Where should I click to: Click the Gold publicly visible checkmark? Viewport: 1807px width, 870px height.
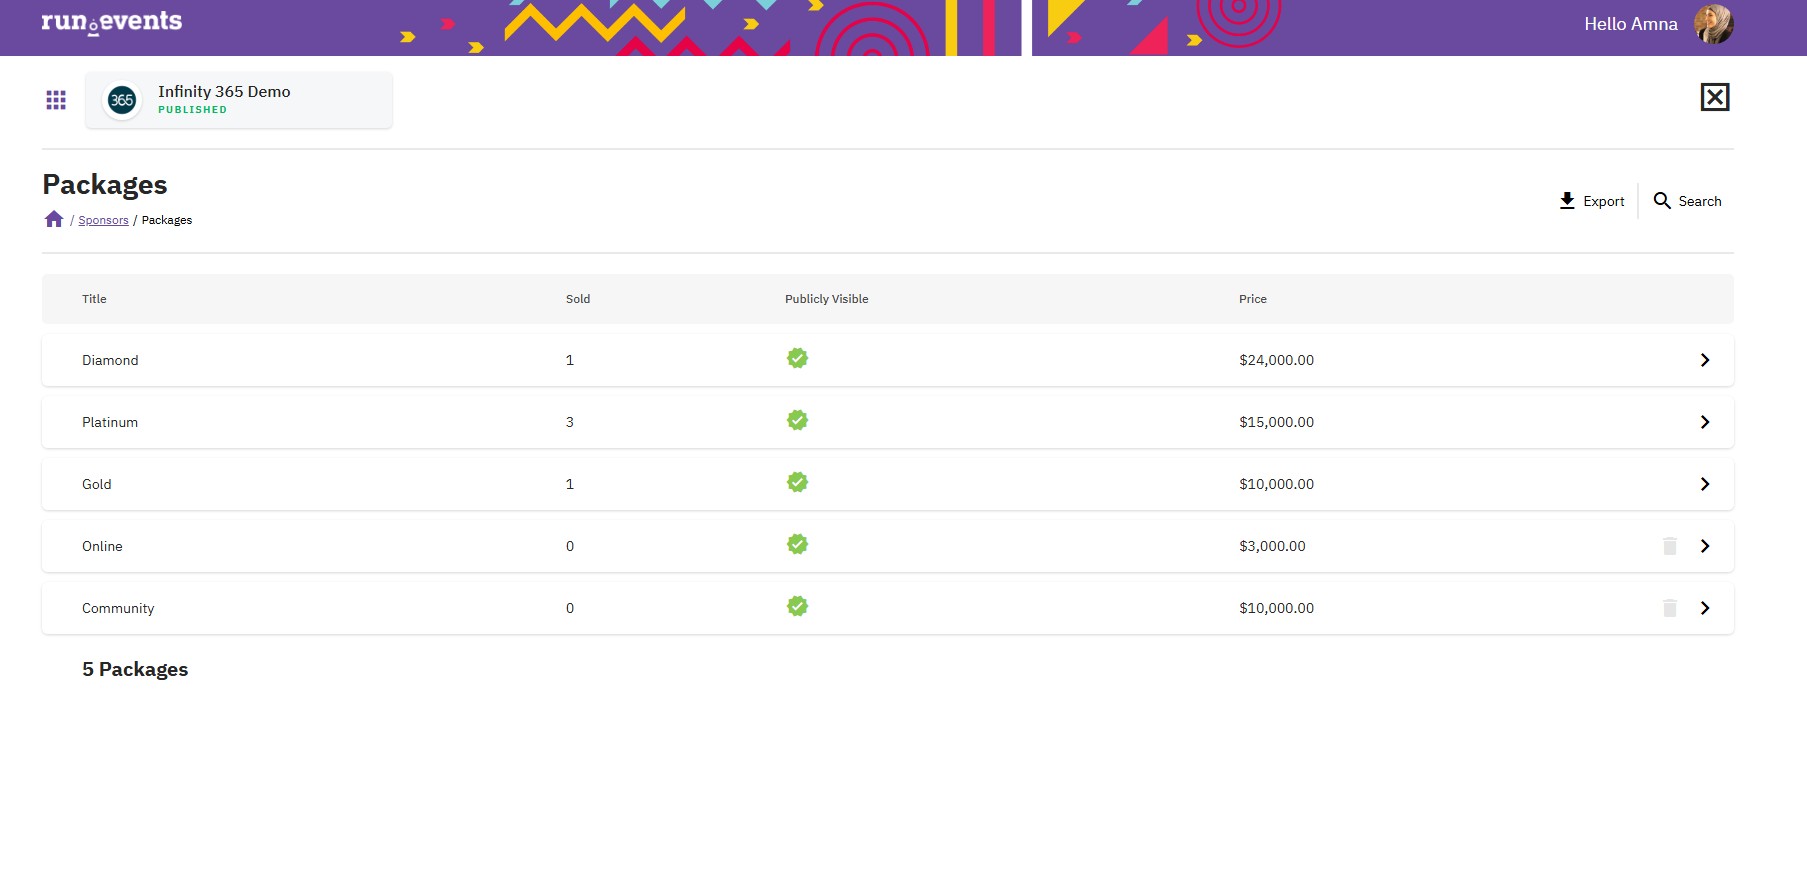[797, 482]
